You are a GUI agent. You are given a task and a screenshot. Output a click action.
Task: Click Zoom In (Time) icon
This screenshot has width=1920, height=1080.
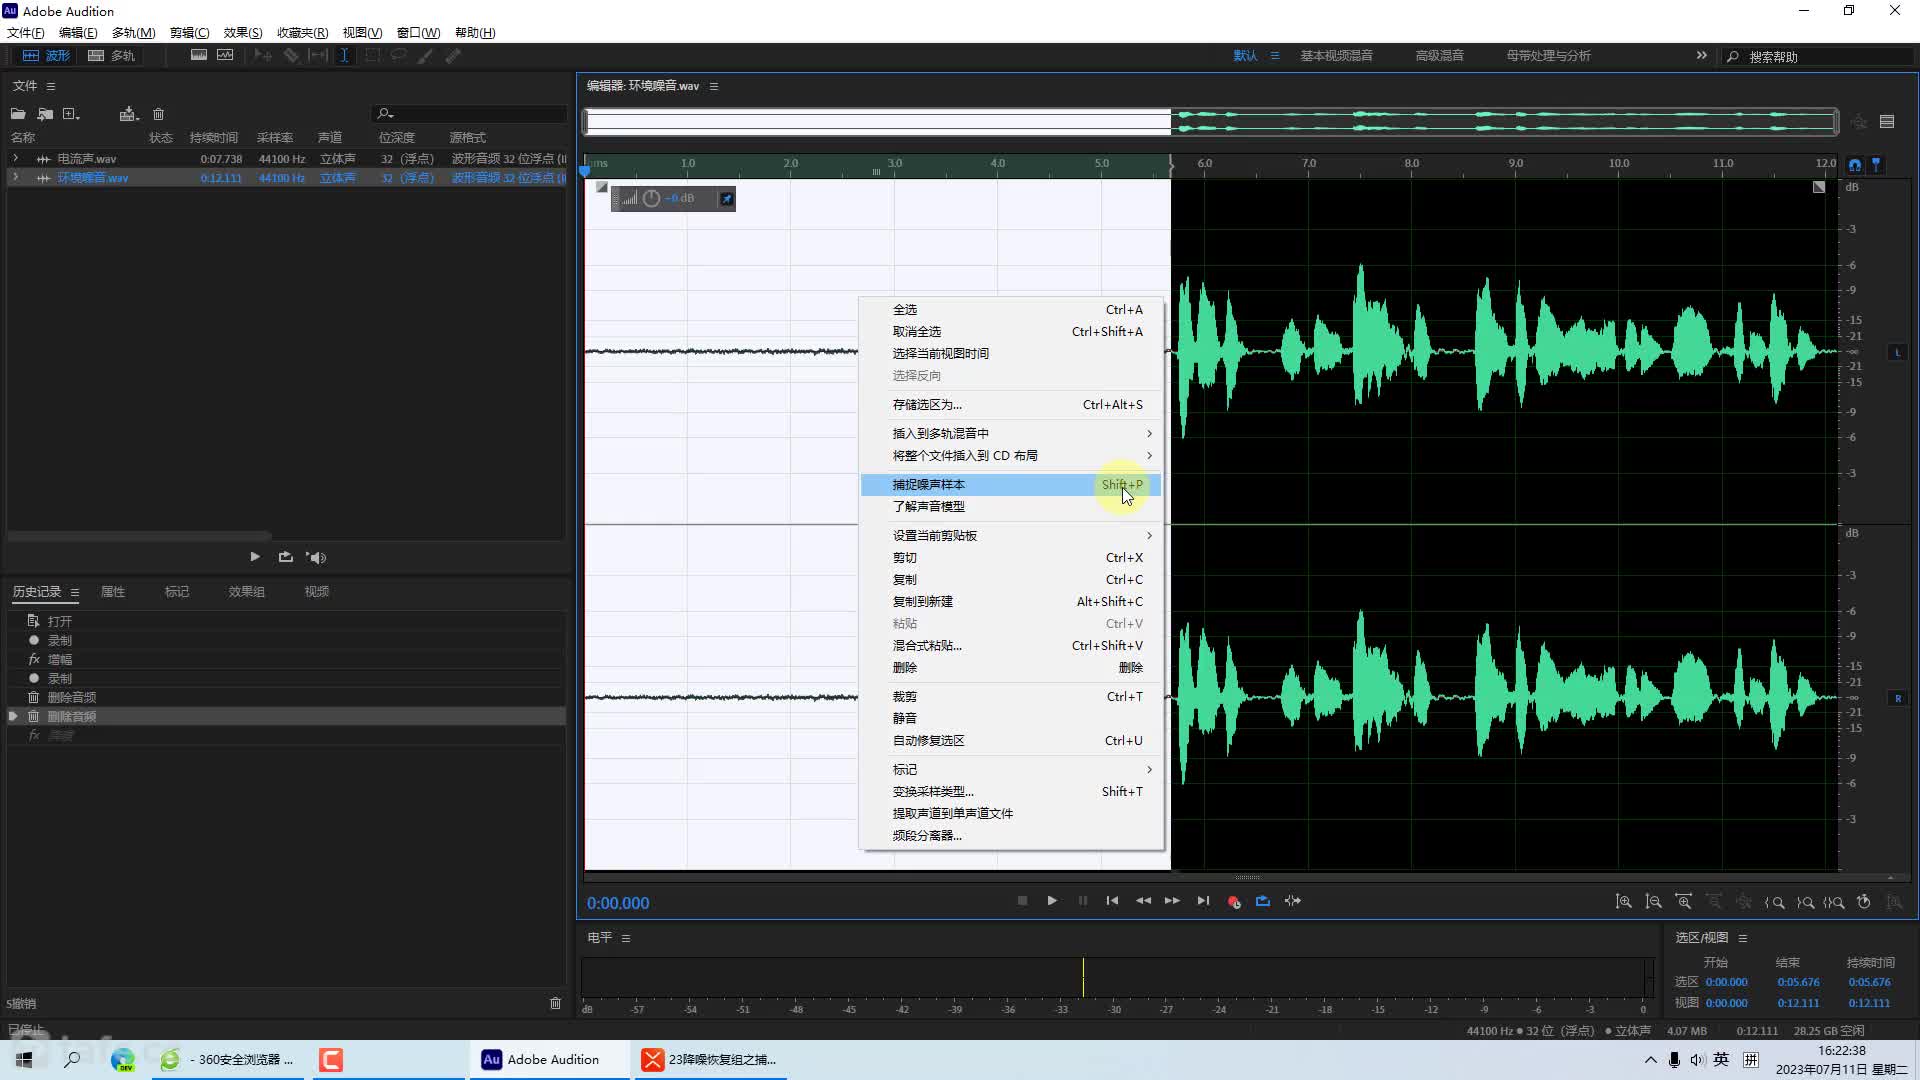click(1684, 902)
